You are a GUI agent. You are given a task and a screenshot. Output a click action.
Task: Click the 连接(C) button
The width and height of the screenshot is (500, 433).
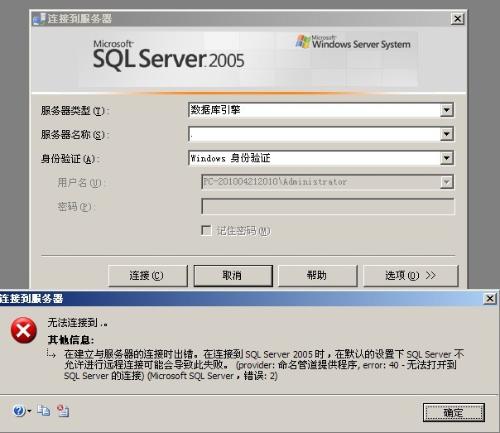(148, 276)
